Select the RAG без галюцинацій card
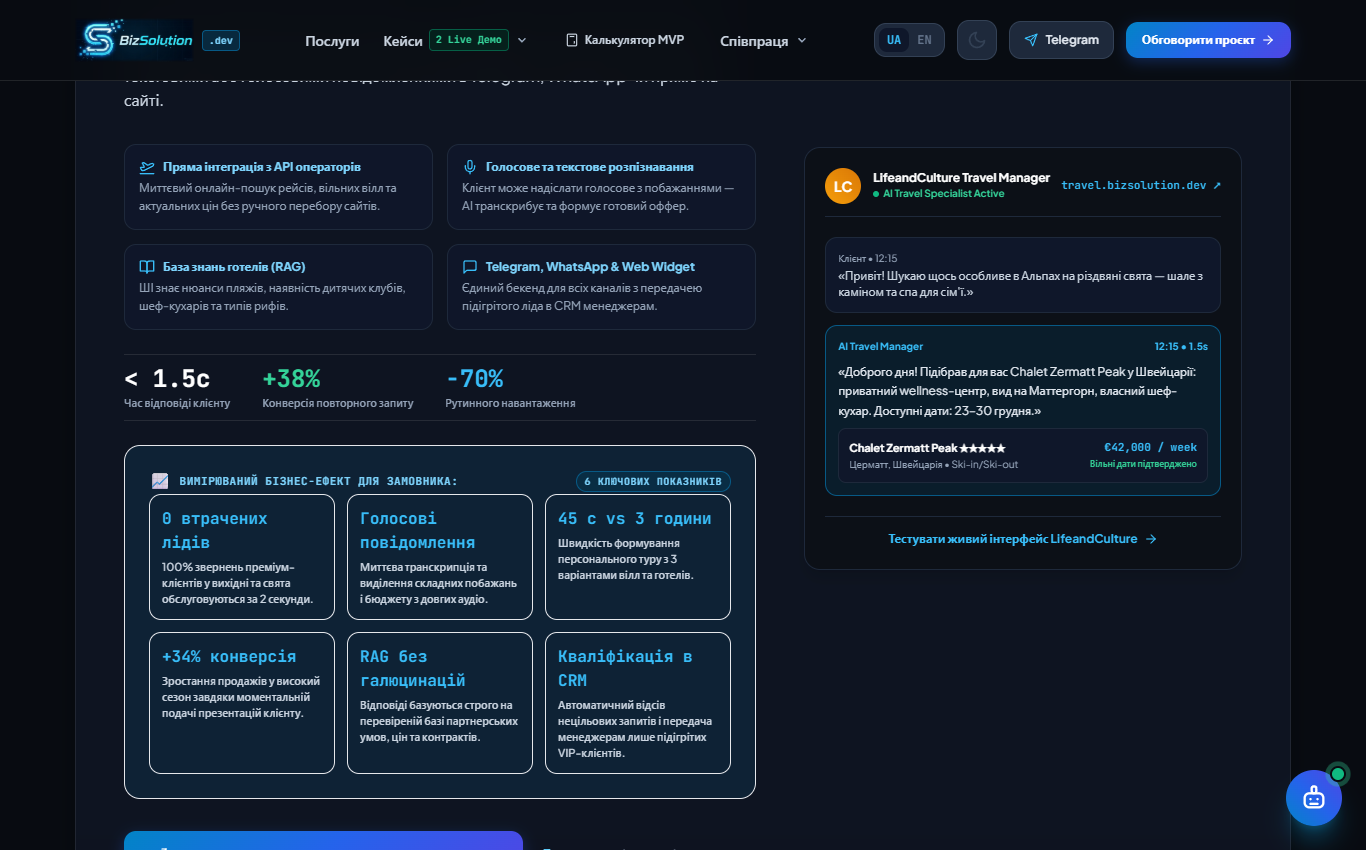Viewport: 1366px width, 850px height. (440, 703)
